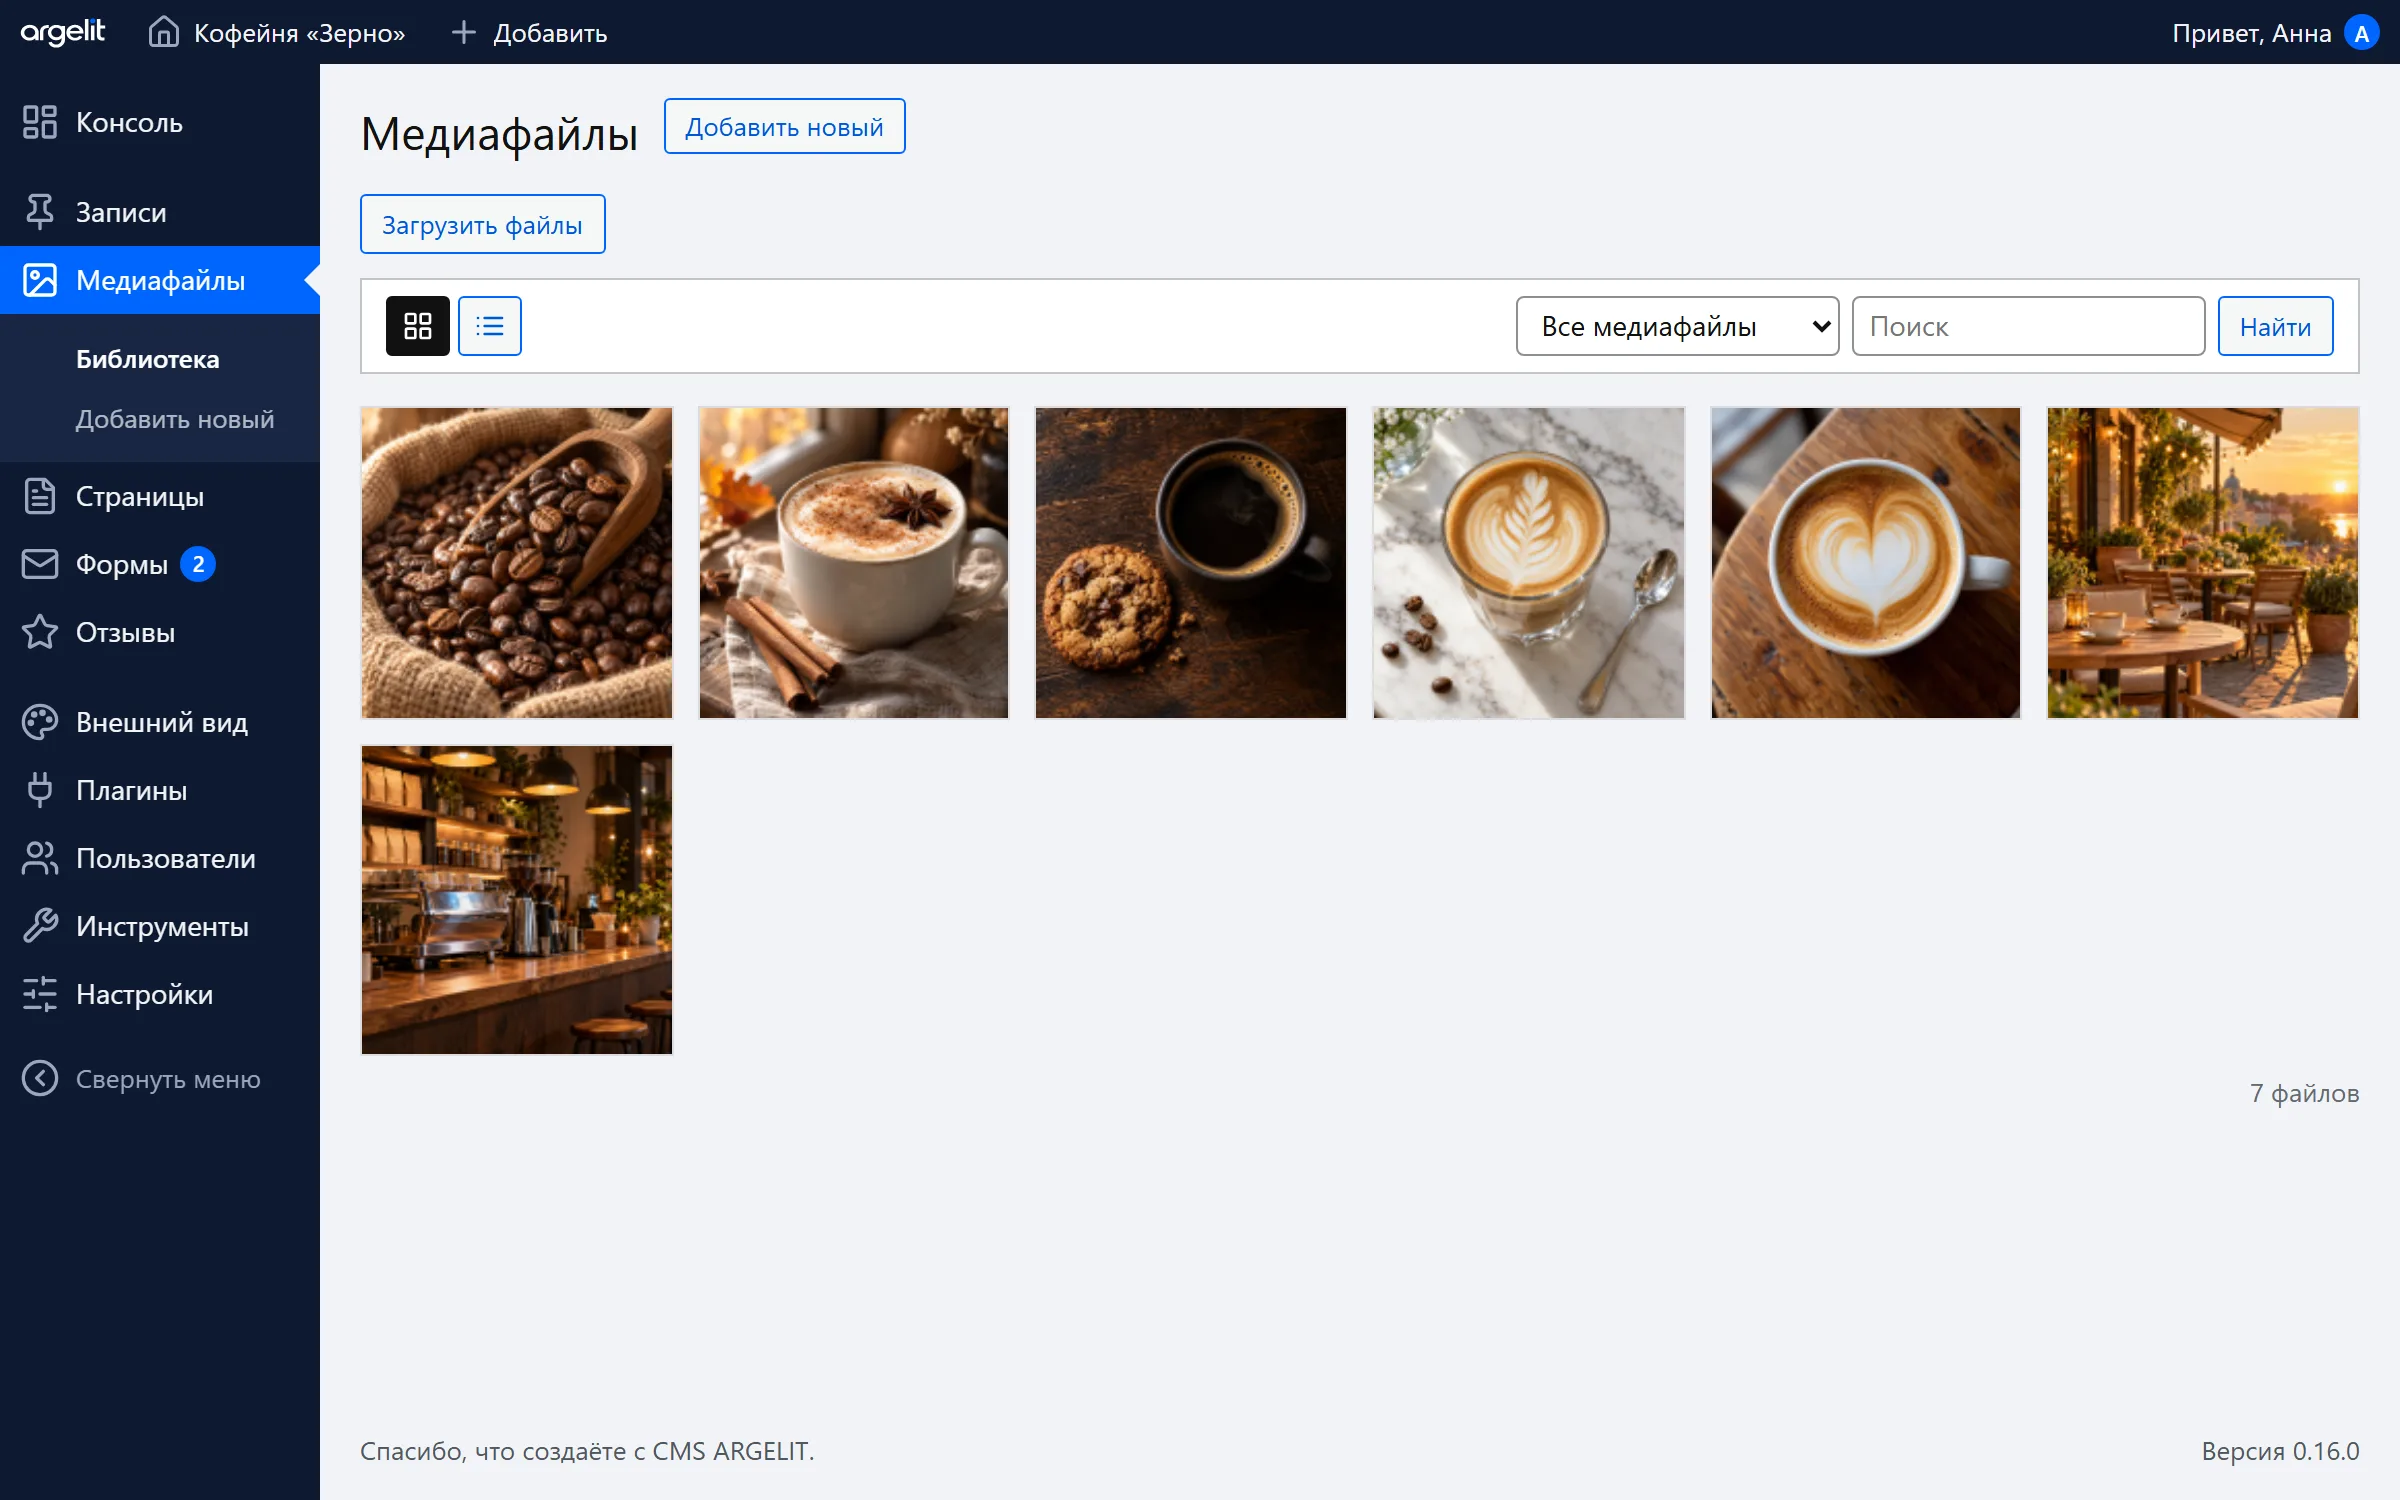The image size is (2400, 1500).
Task: Click the «7 файлов» count text
Action: [2304, 1093]
